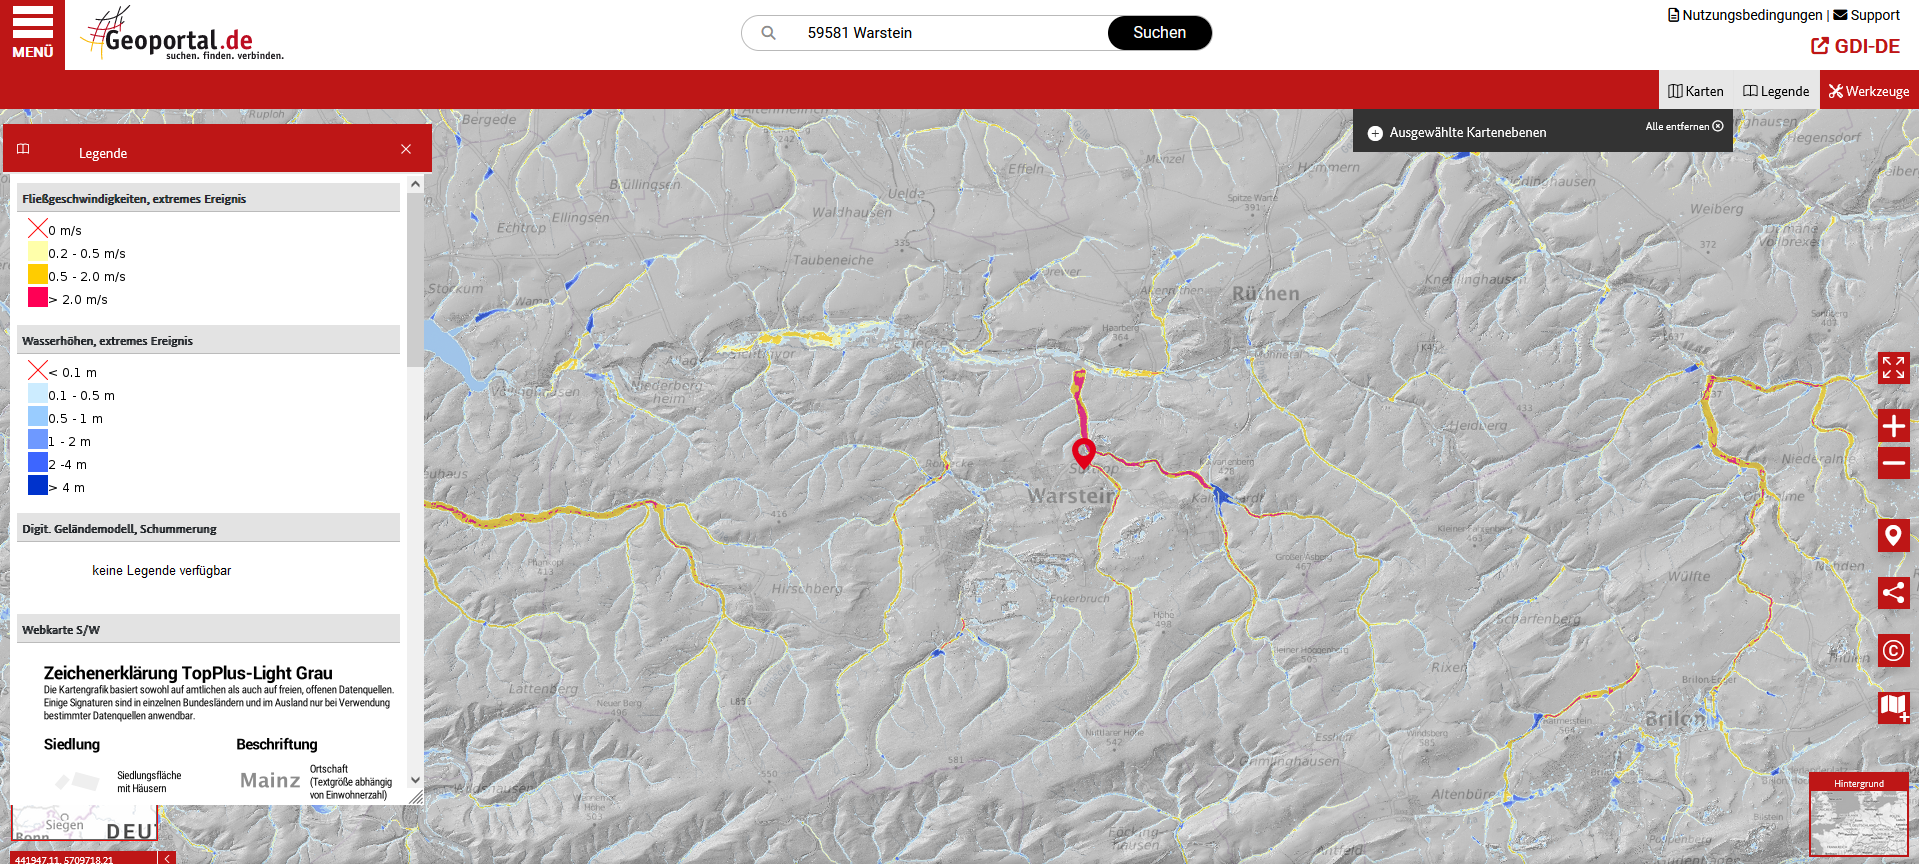Collapse the coordinate bar with the arrow

point(168,858)
